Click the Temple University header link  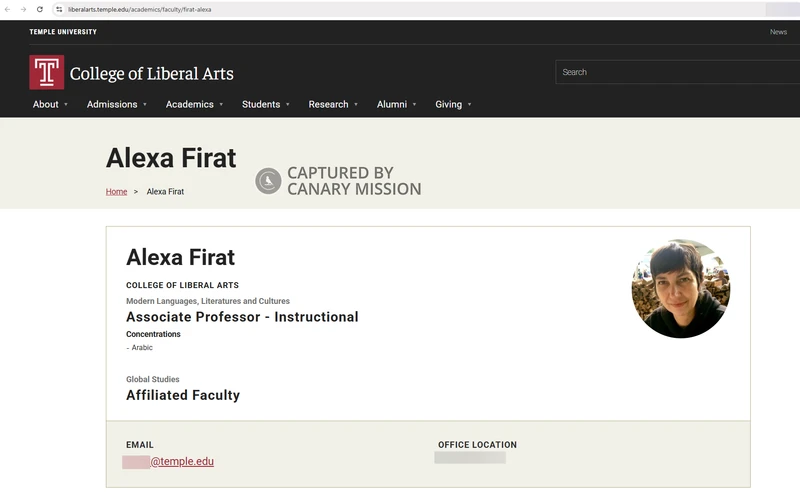[x=63, y=32]
